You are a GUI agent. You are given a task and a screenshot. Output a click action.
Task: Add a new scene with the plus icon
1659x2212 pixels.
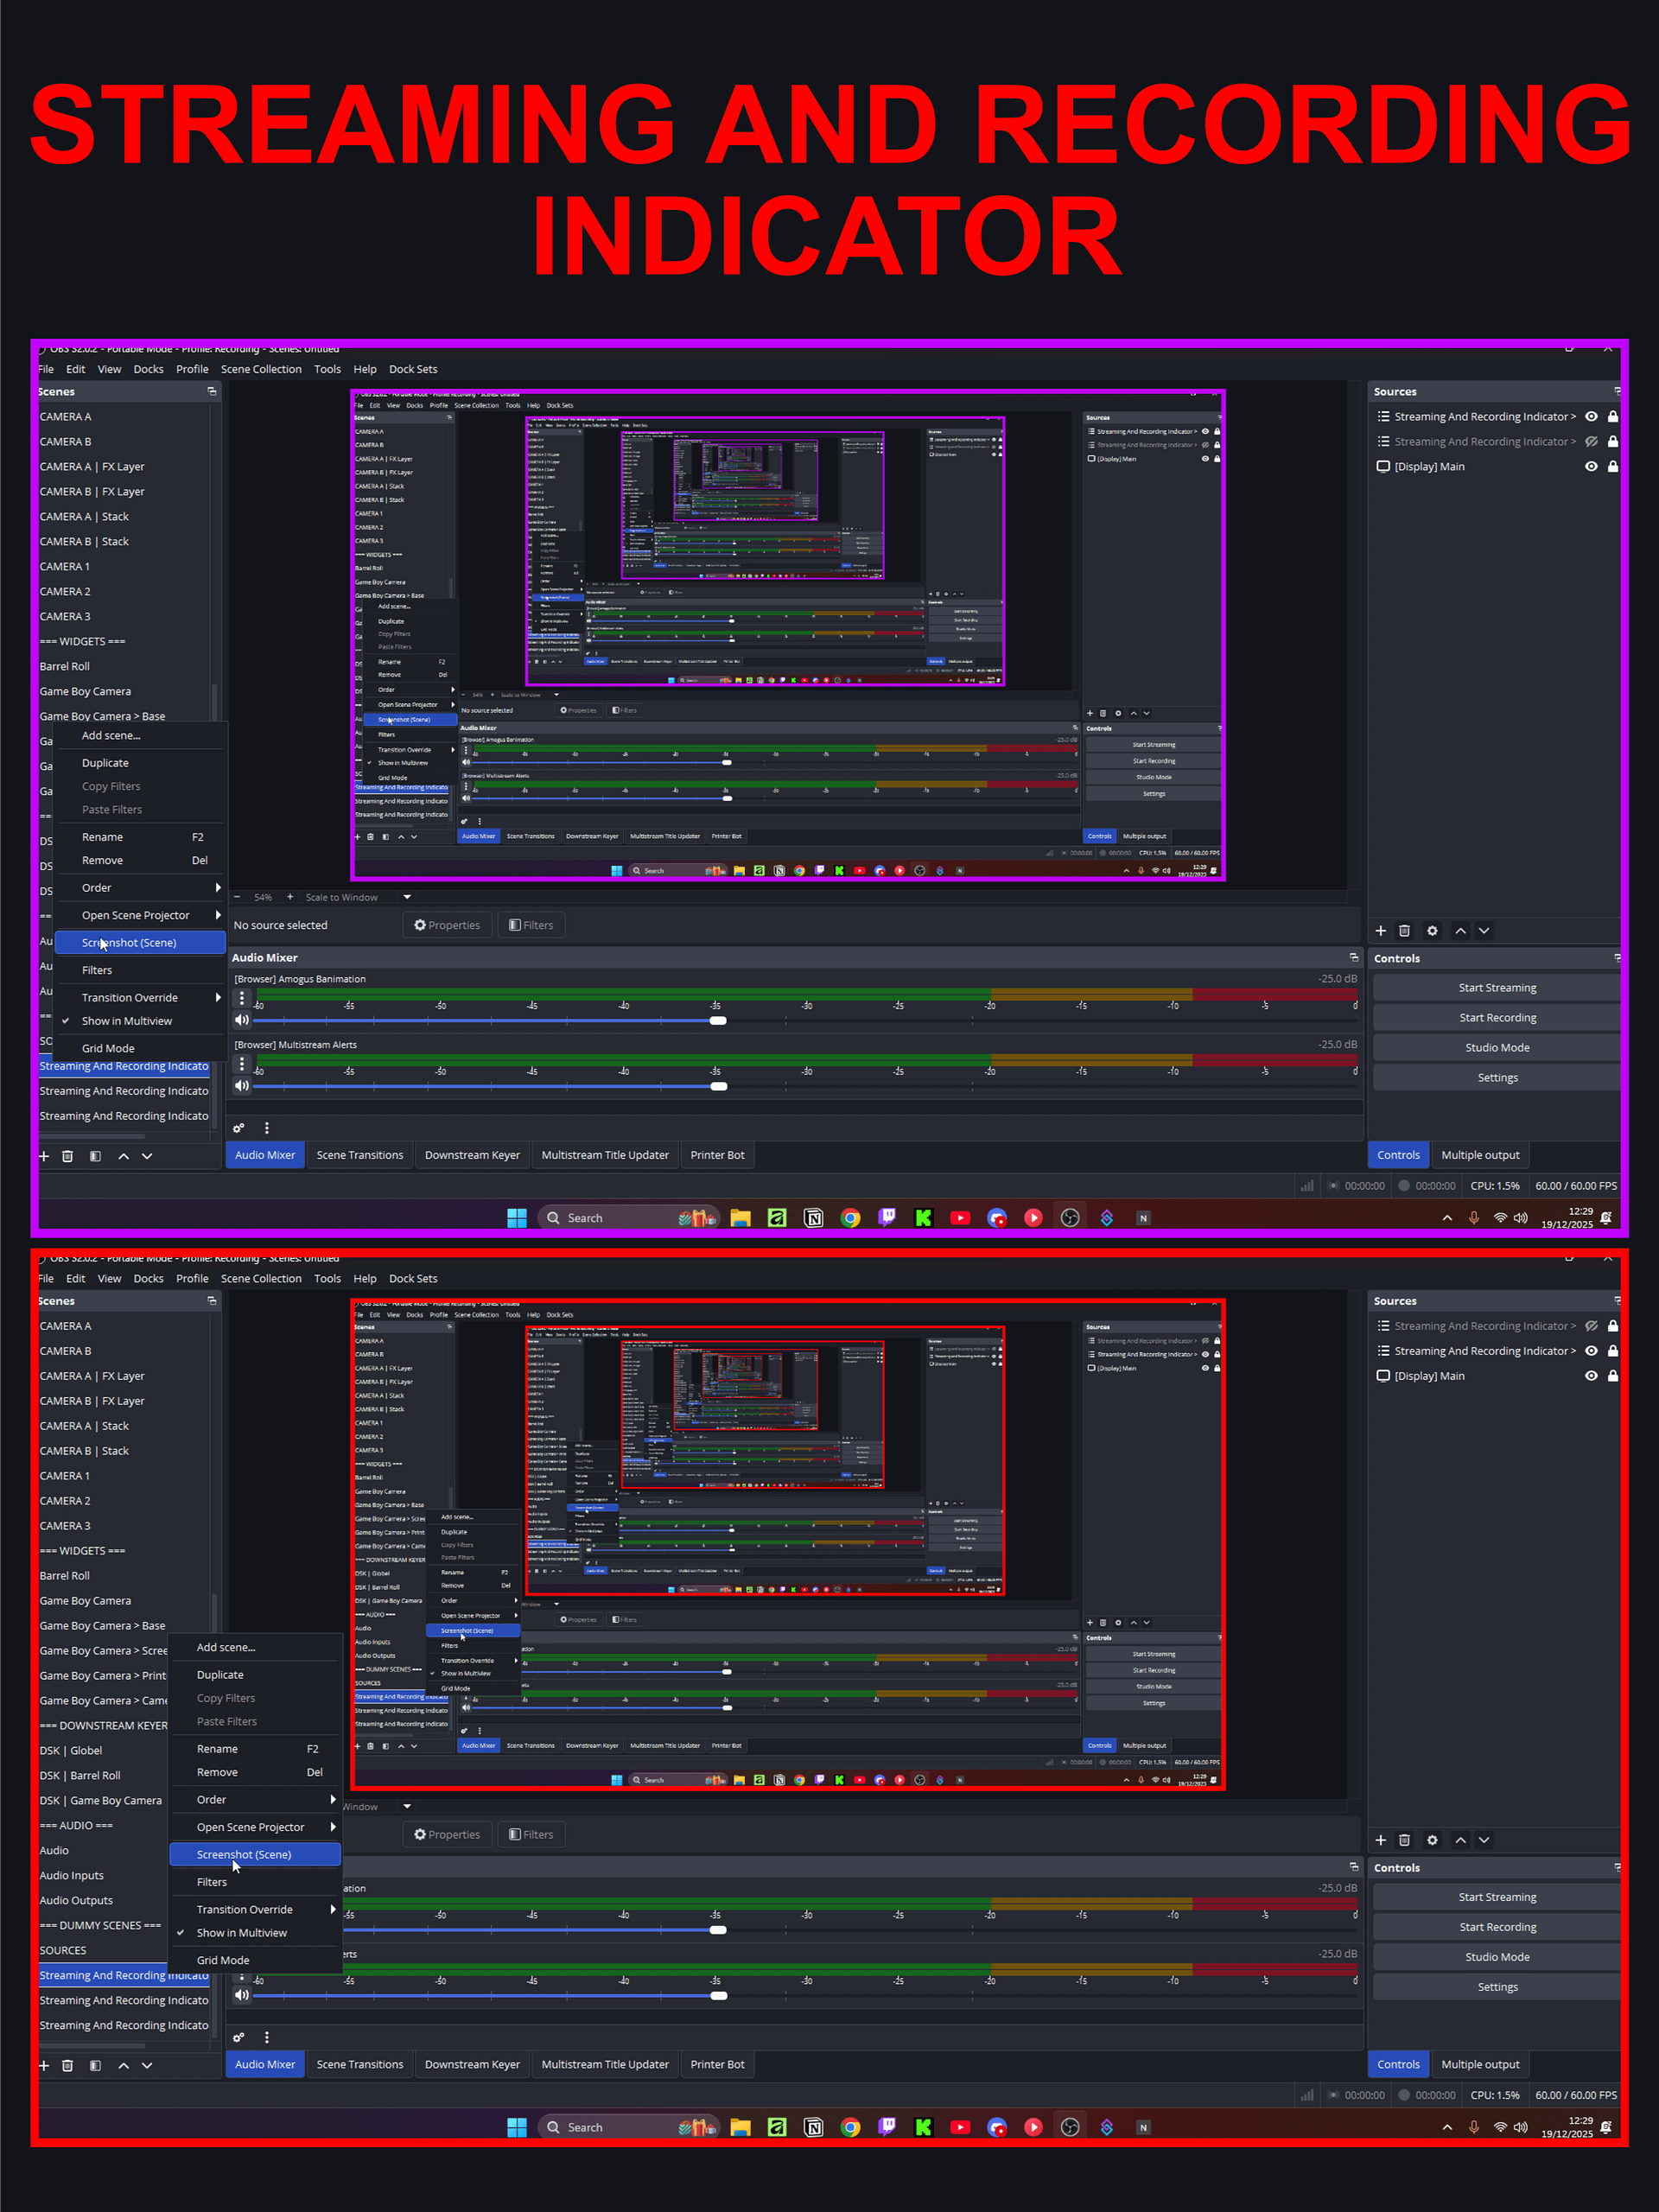point(44,1156)
